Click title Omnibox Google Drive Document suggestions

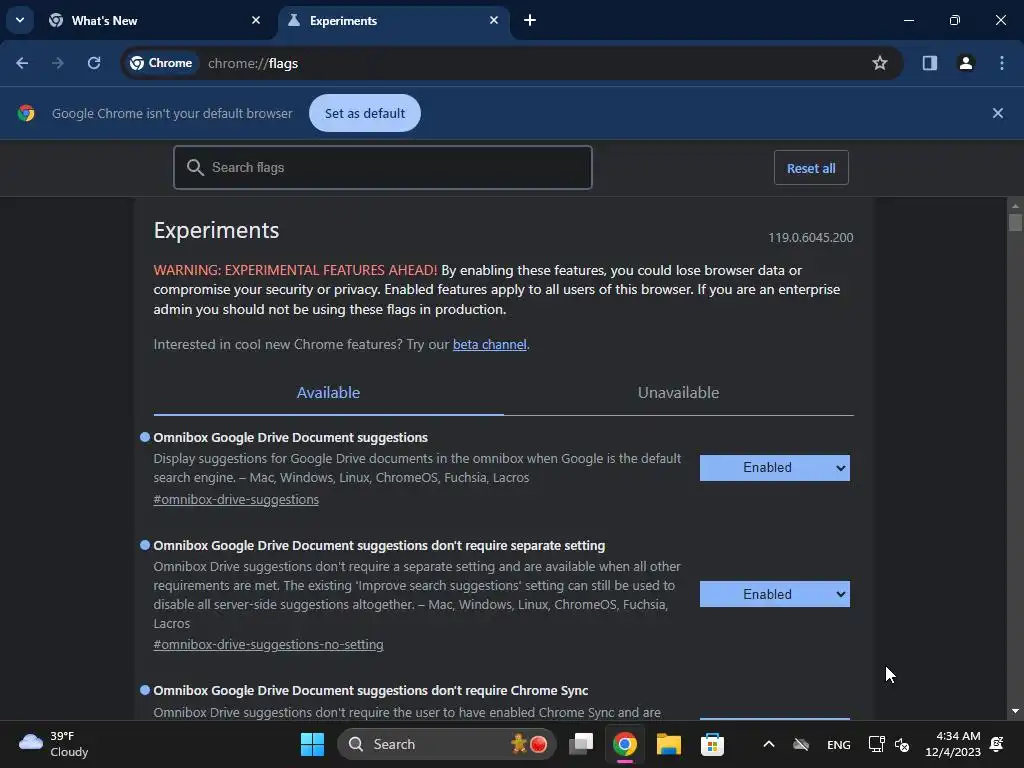(x=291, y=438)
